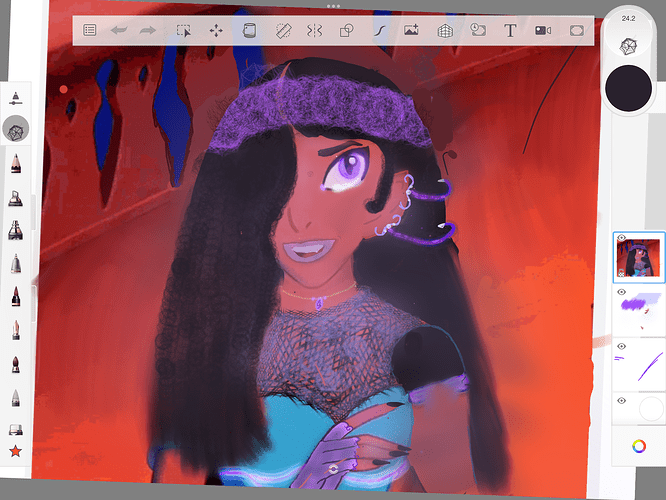Hide the top portrait layer using its eye

(622, 239)
